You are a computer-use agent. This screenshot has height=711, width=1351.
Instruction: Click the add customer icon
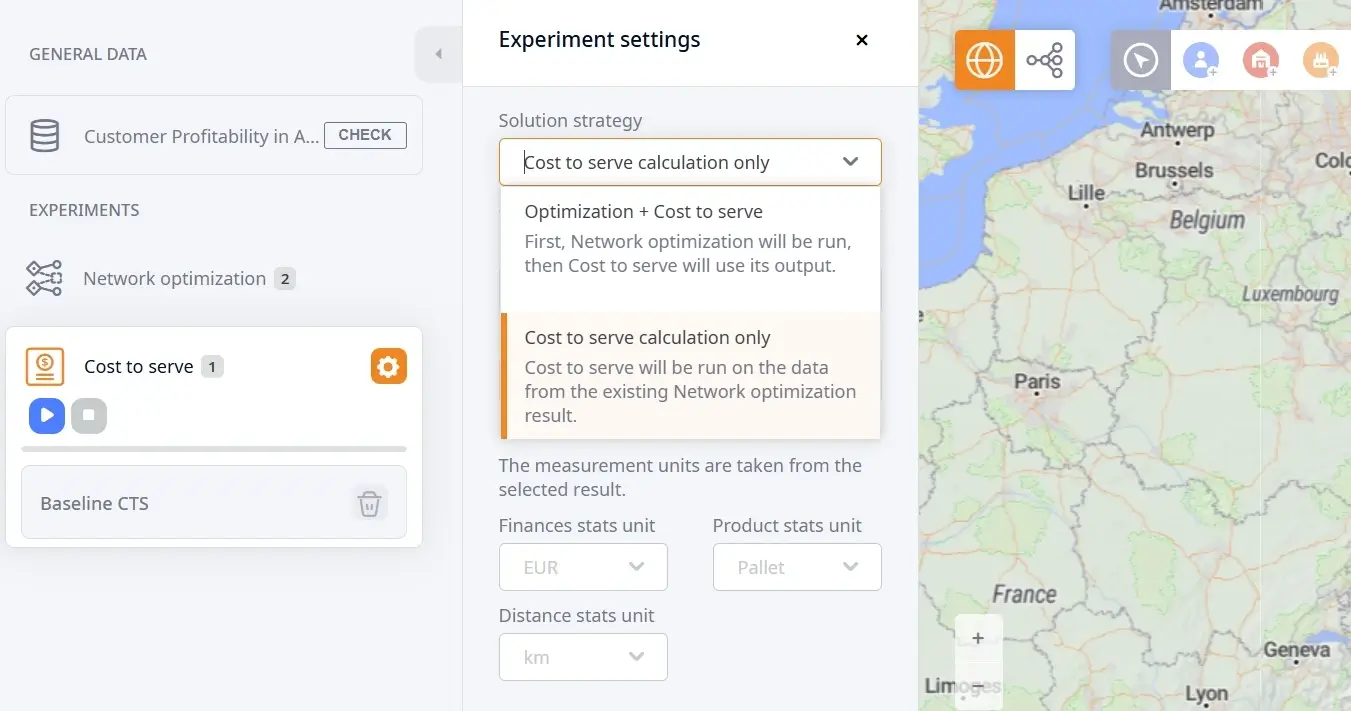click(x=1201, y=60)
